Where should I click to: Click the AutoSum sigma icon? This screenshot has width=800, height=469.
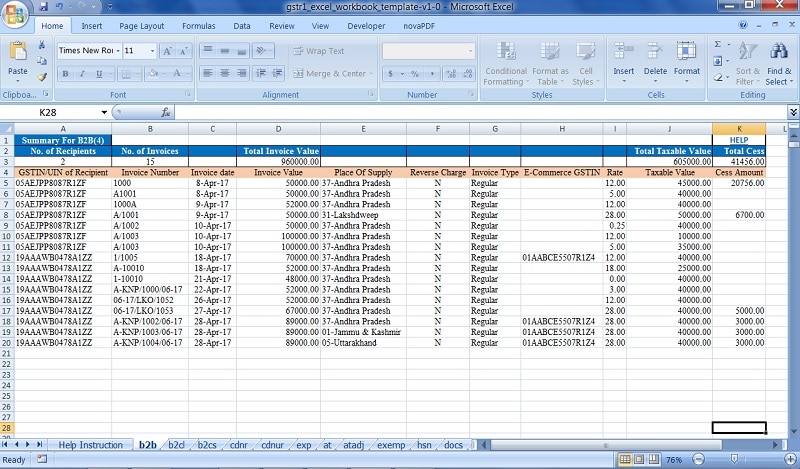717,44
